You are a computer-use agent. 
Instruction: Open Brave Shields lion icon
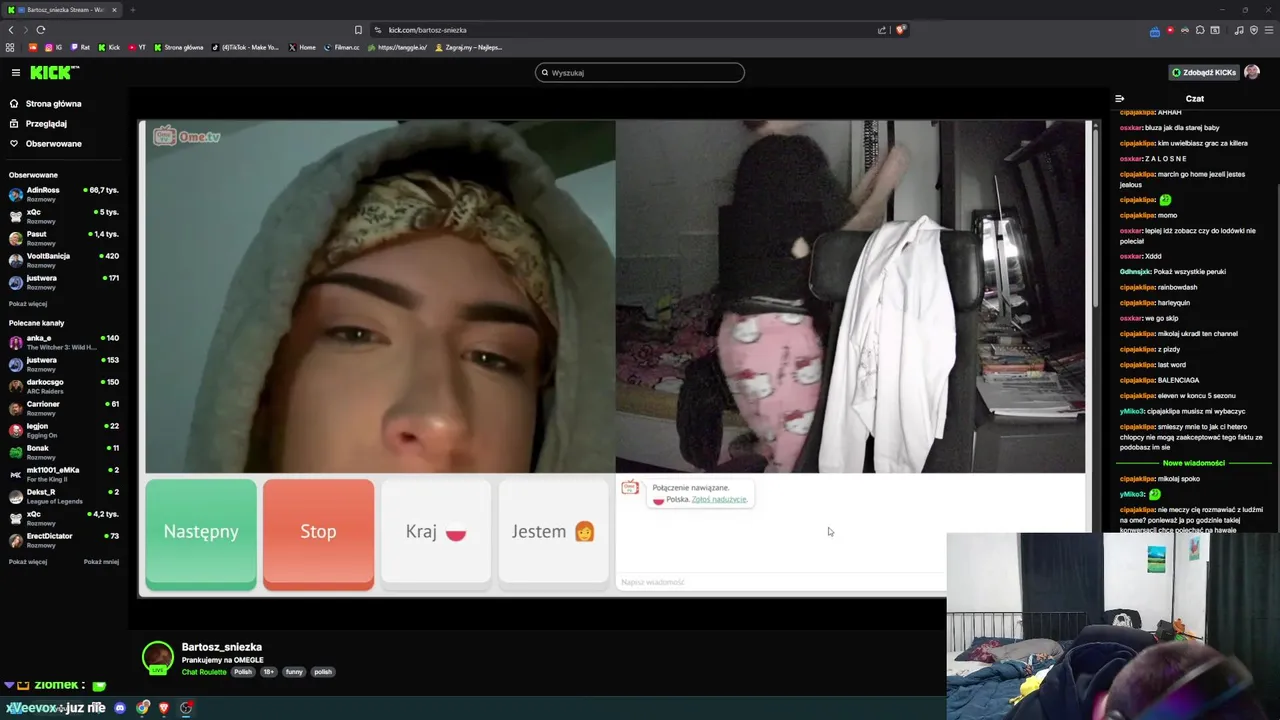900,30
